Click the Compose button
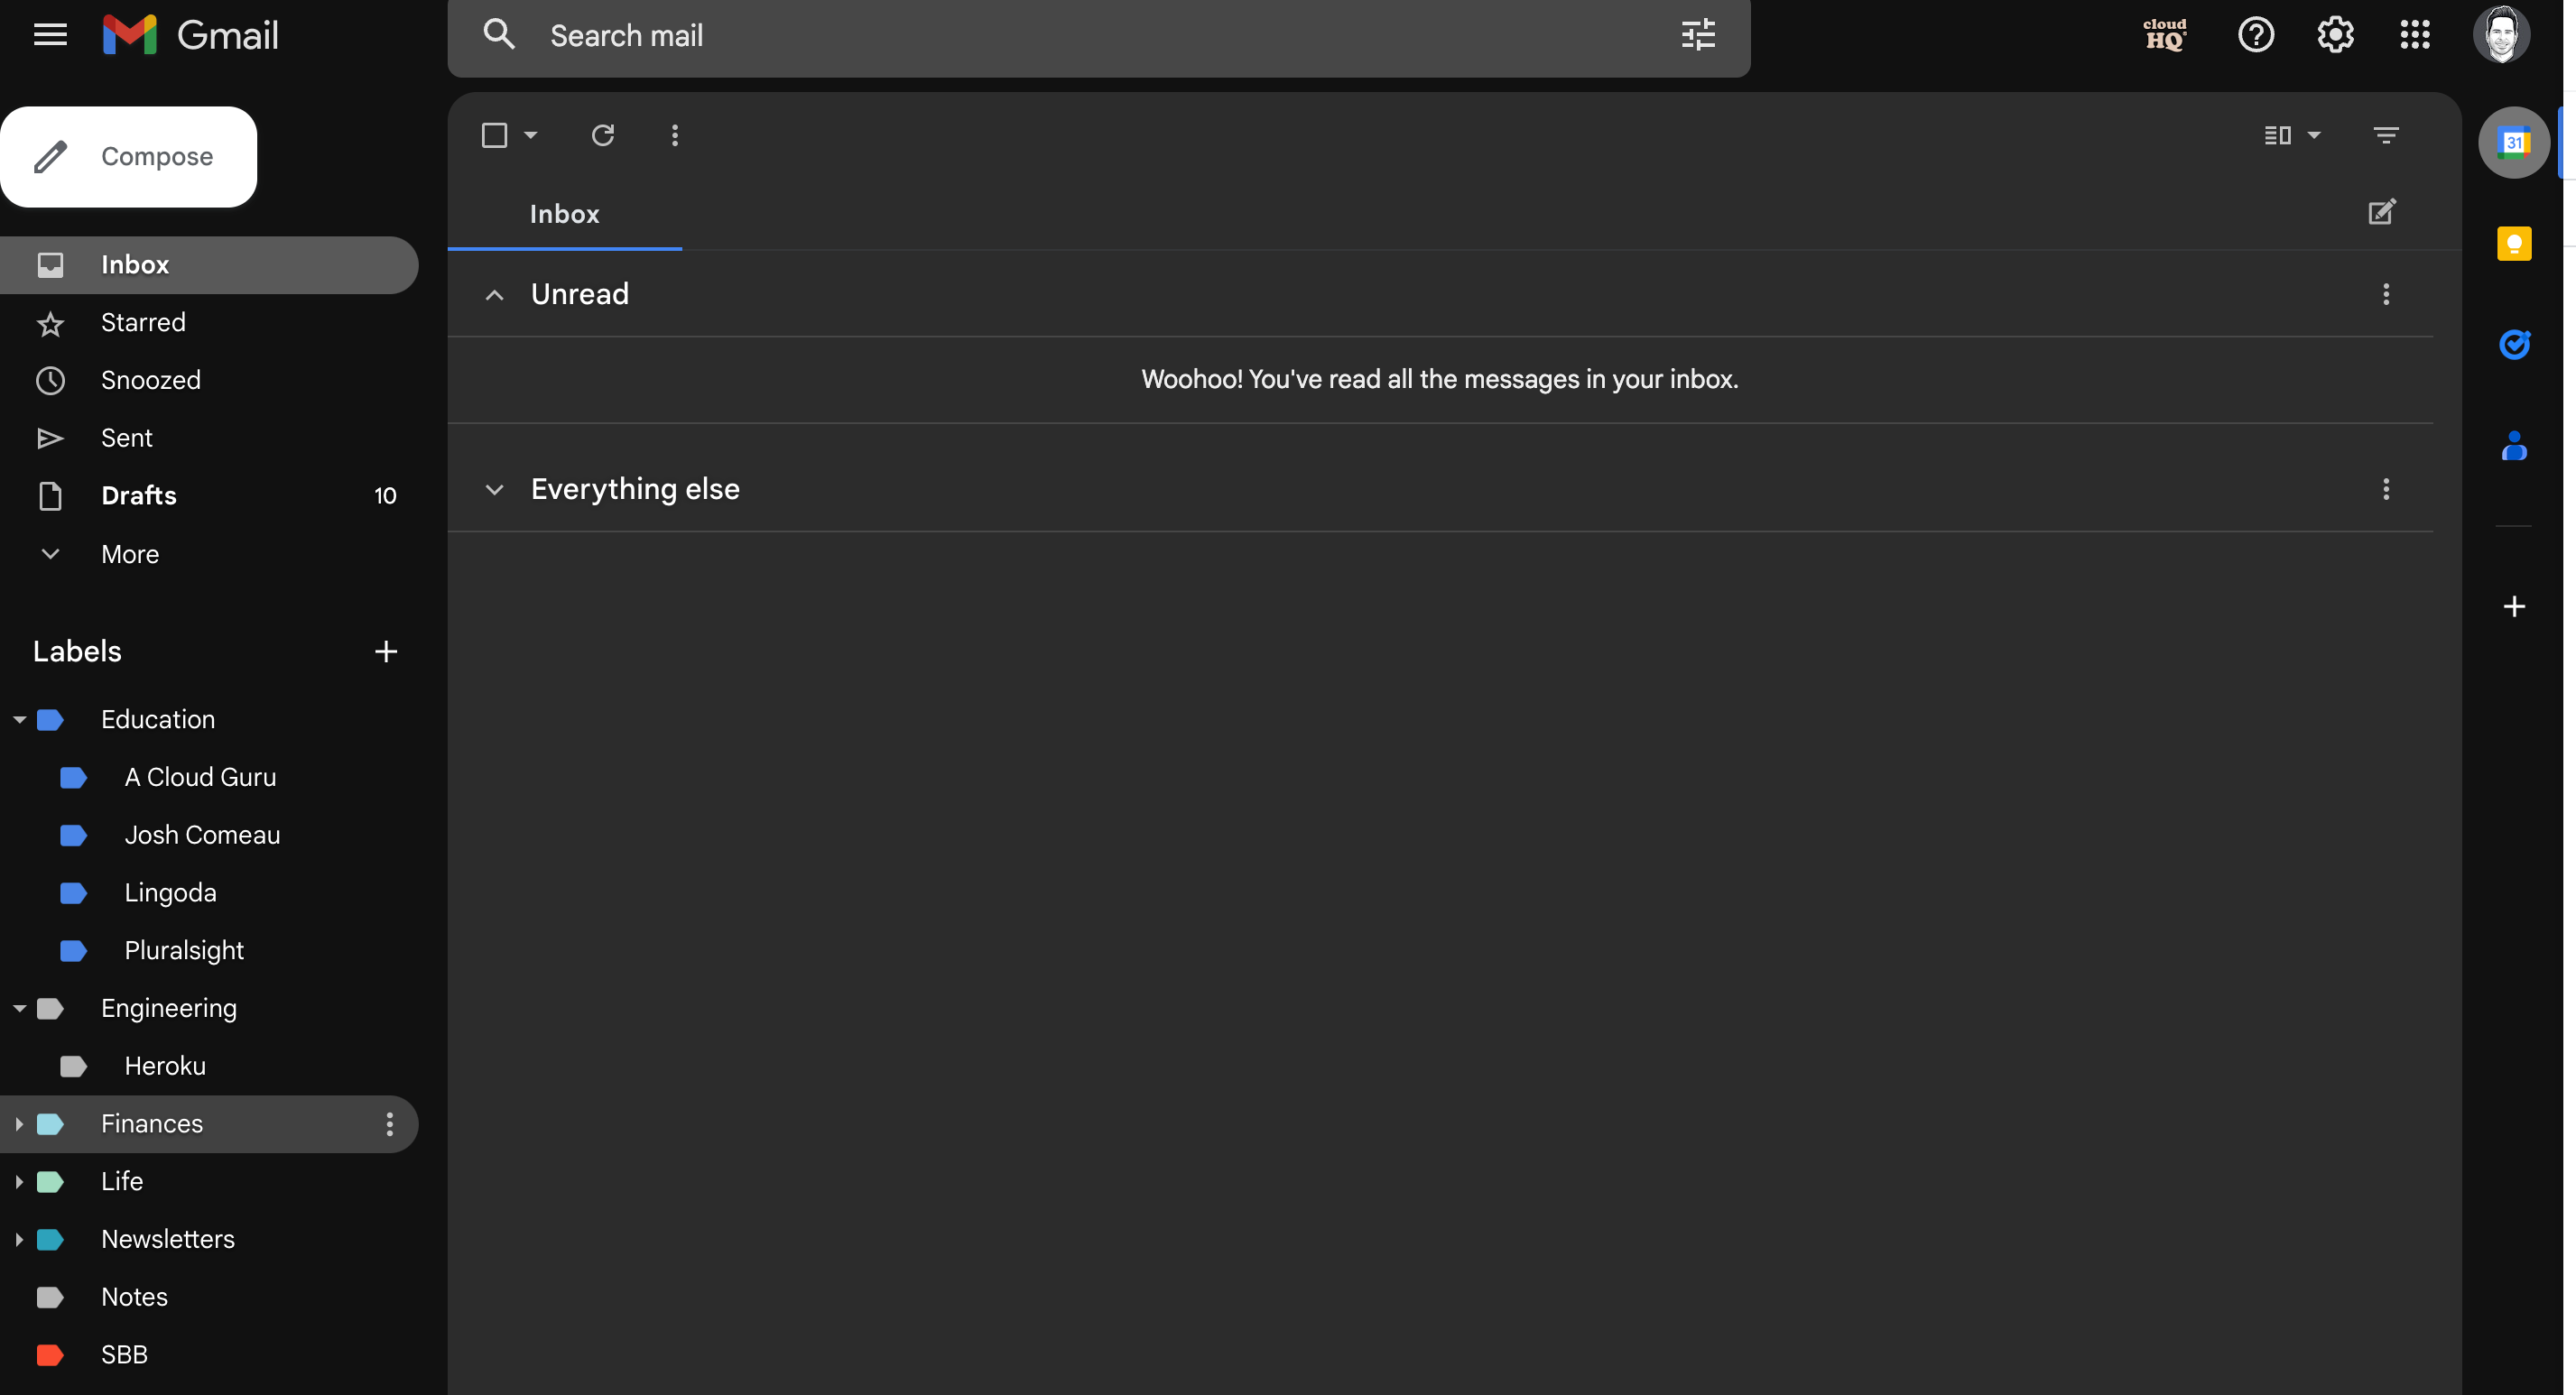The image size is (2576, 1395). tap(128, 157)
